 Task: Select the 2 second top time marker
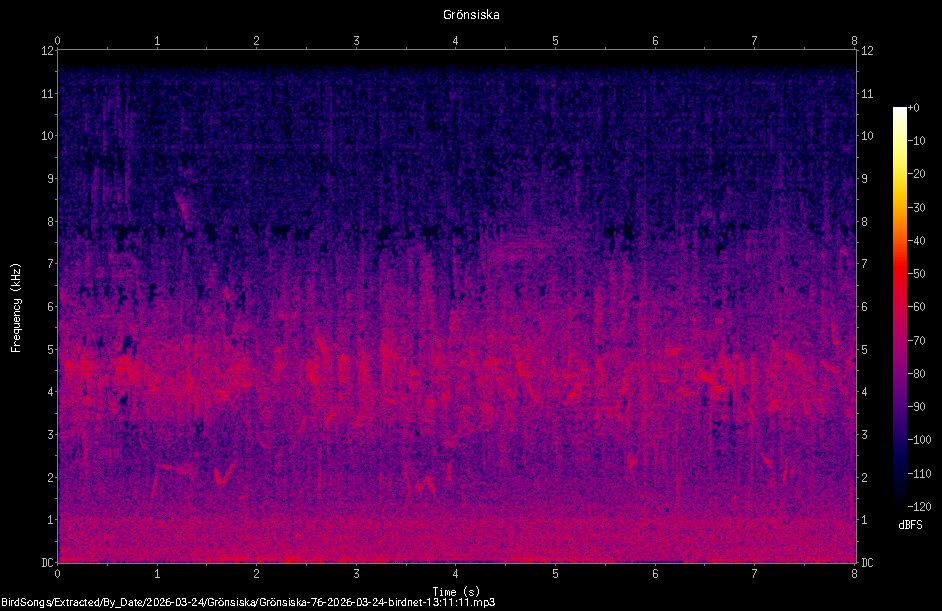click(x=257, y=41)
